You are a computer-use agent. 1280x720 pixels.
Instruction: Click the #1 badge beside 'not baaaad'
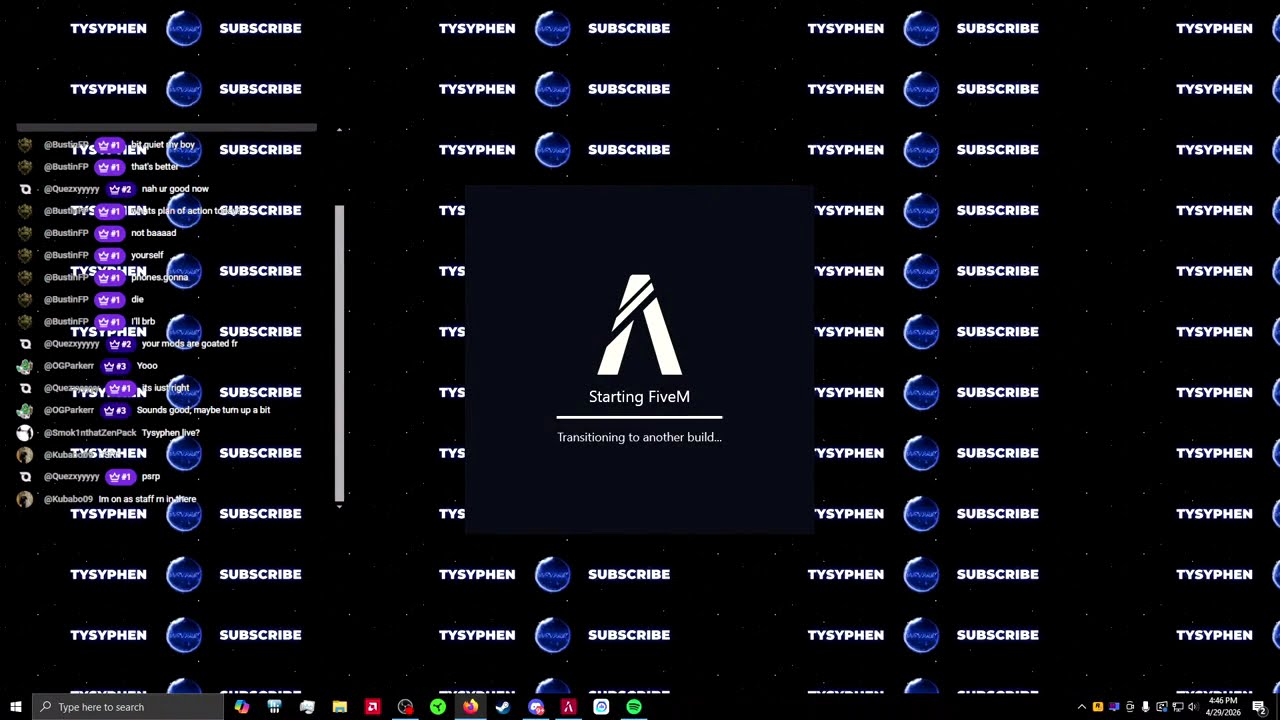[109, 233]
